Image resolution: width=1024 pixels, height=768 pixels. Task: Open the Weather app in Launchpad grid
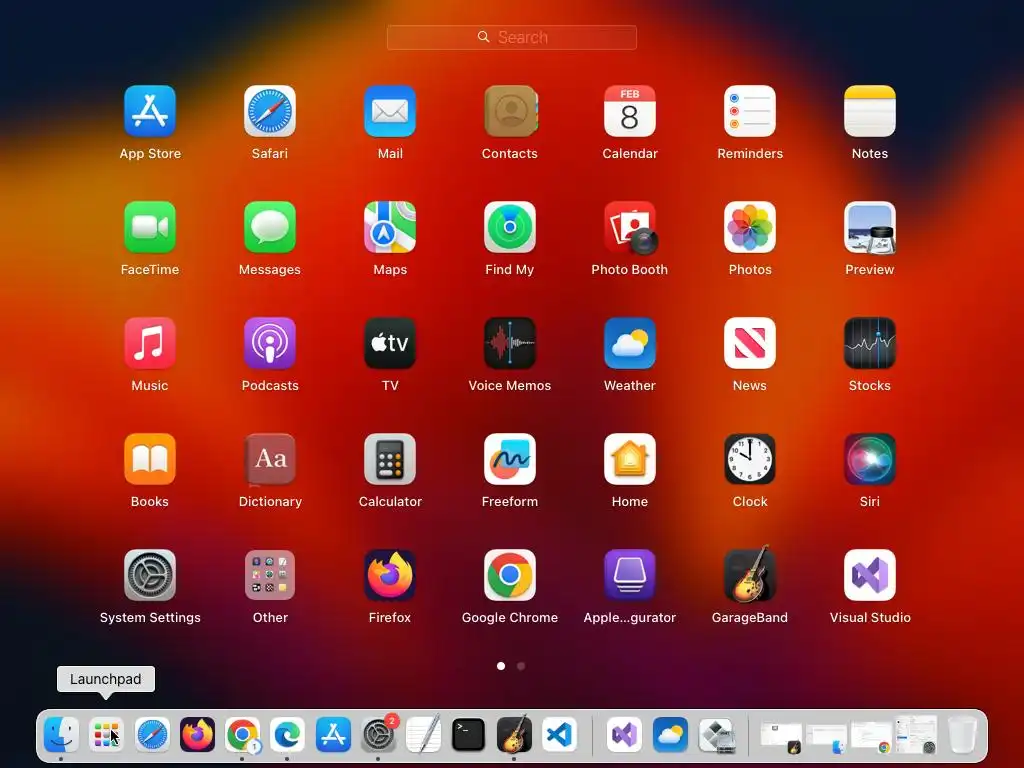[x=630, y=343]
